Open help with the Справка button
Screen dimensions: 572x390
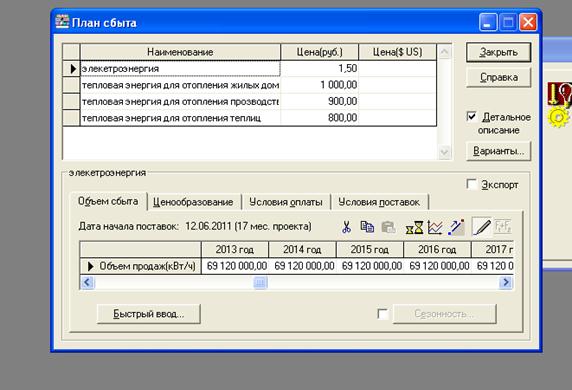[x=498, y=77]
